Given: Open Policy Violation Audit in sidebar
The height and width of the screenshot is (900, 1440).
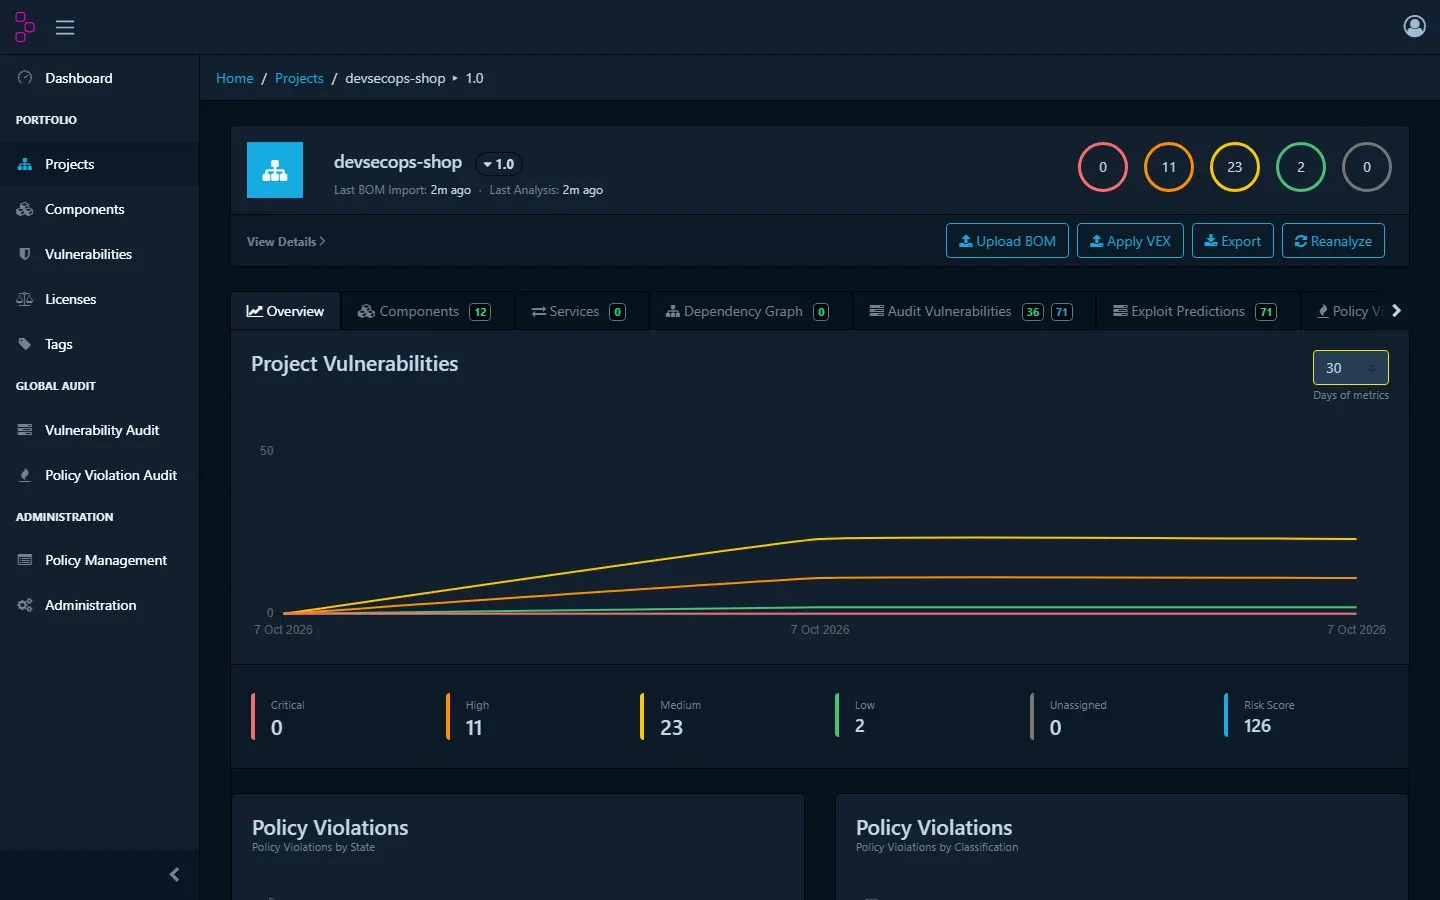Looking at the screenshot, I should pyautogui.click(x=100, y=475).
